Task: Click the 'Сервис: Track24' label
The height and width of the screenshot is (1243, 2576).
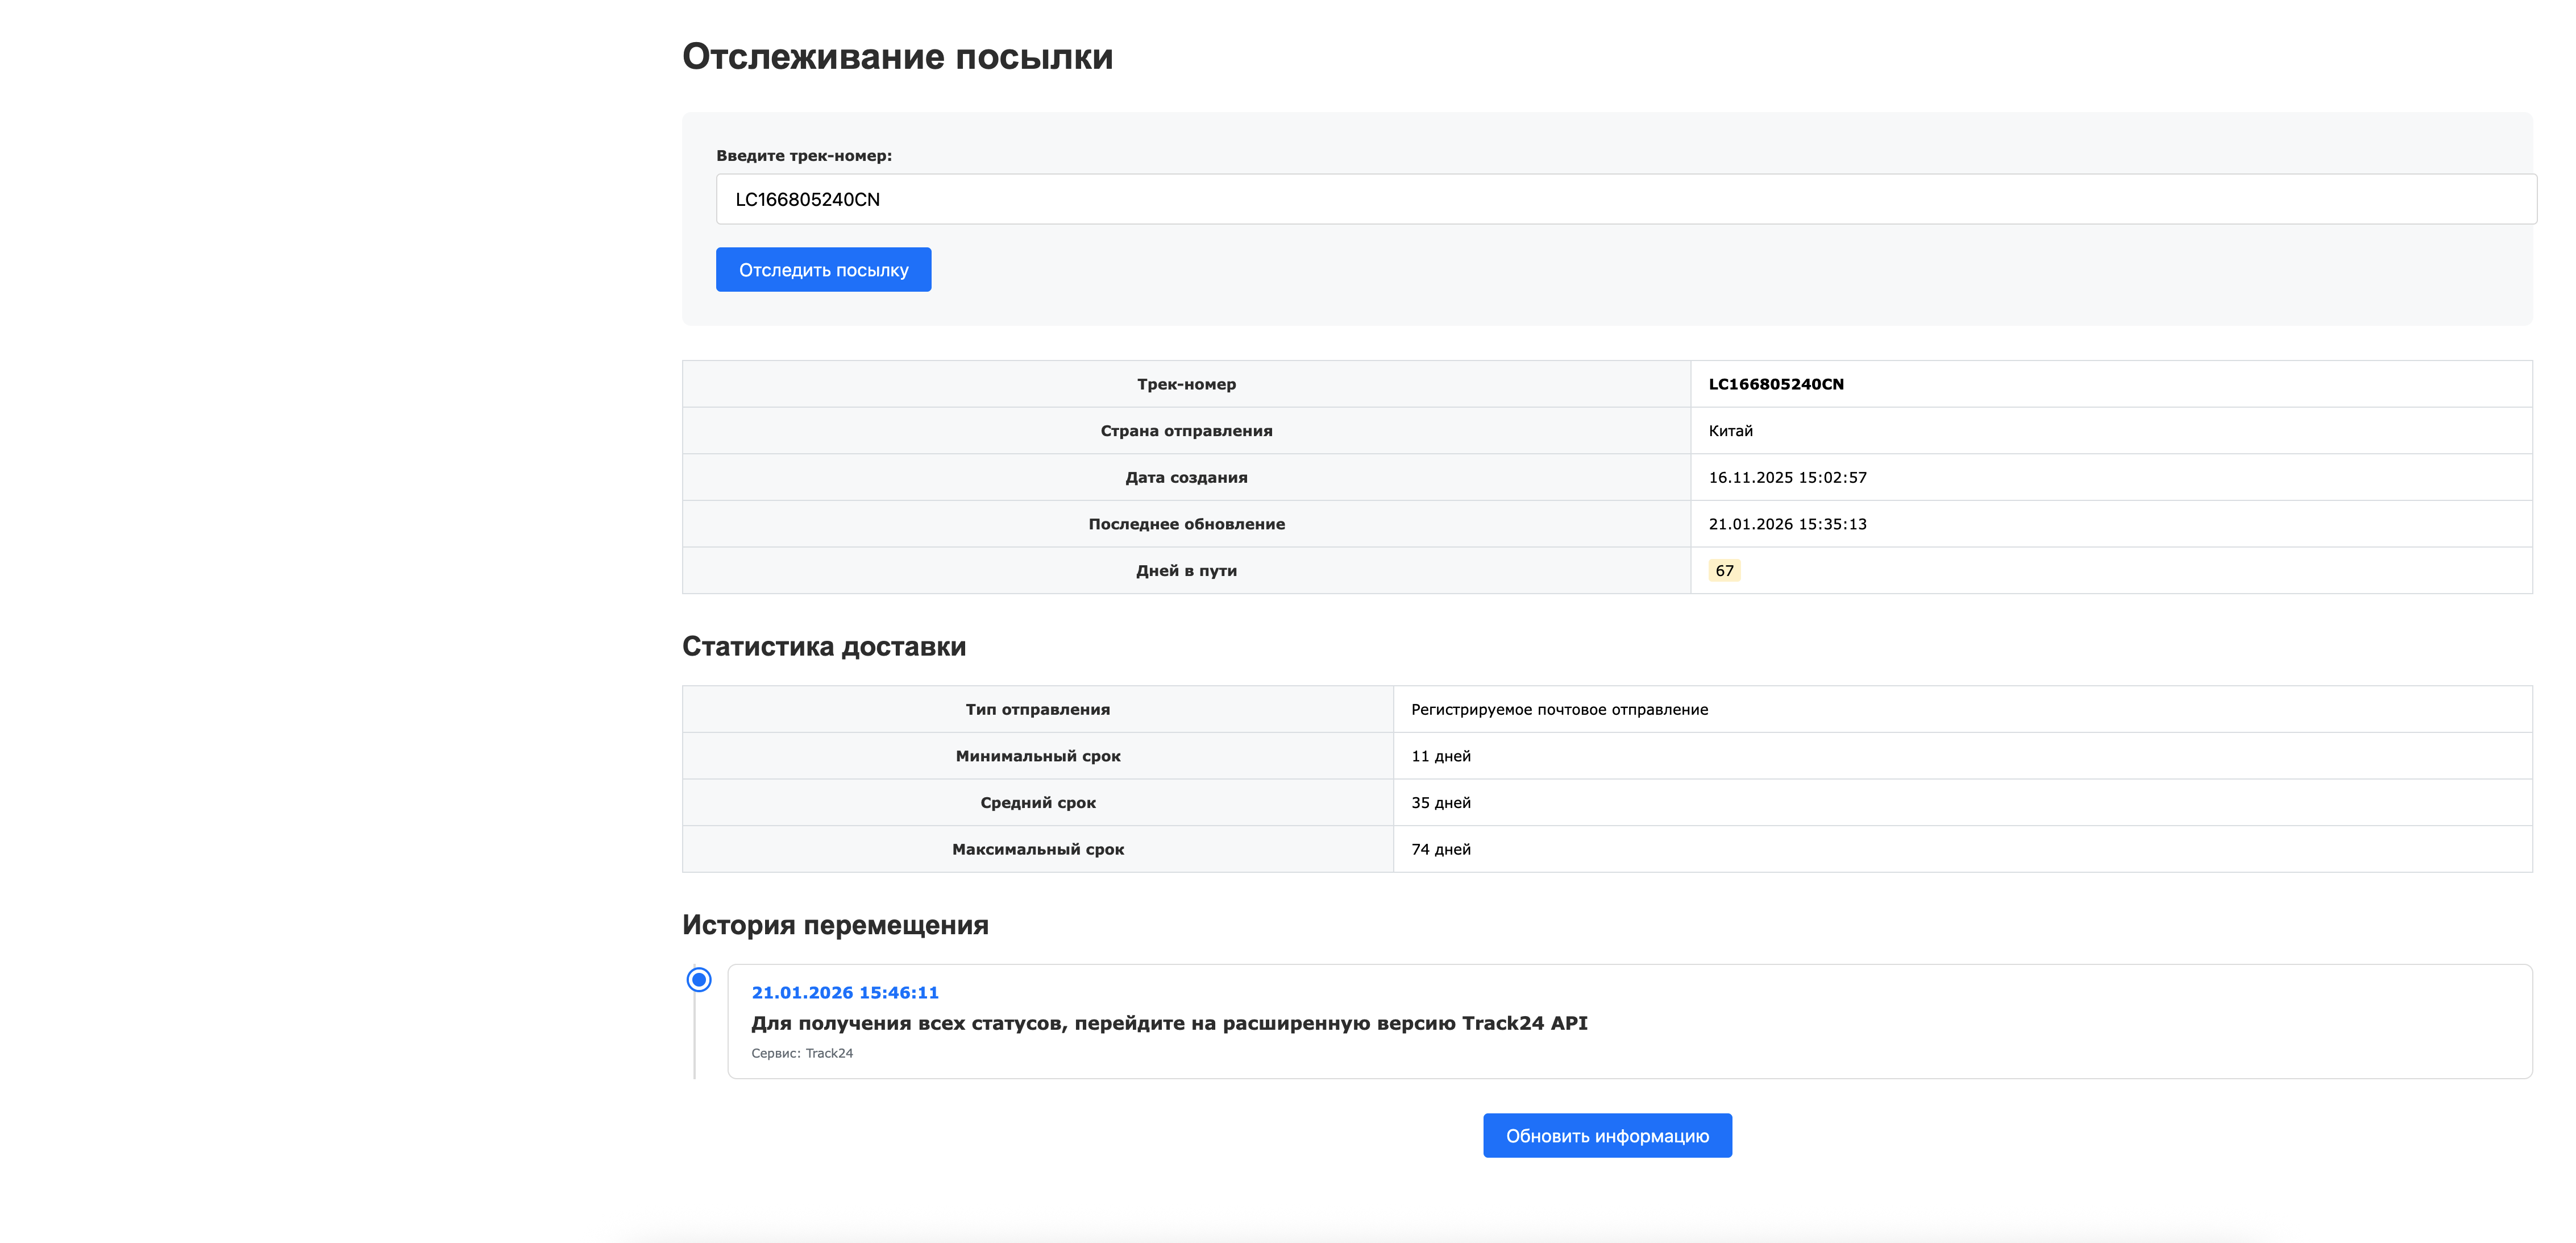Action: (x=802, y=1053)
